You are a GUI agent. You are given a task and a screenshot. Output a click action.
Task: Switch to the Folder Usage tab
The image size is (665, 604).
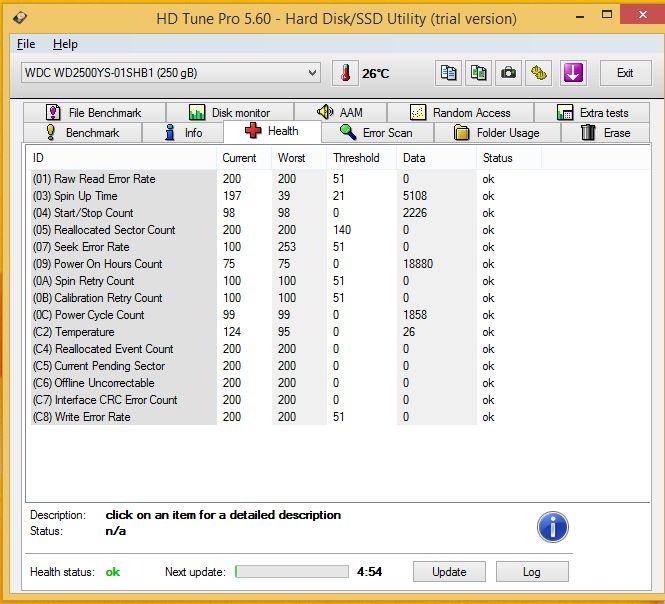(x=497, y=133)
